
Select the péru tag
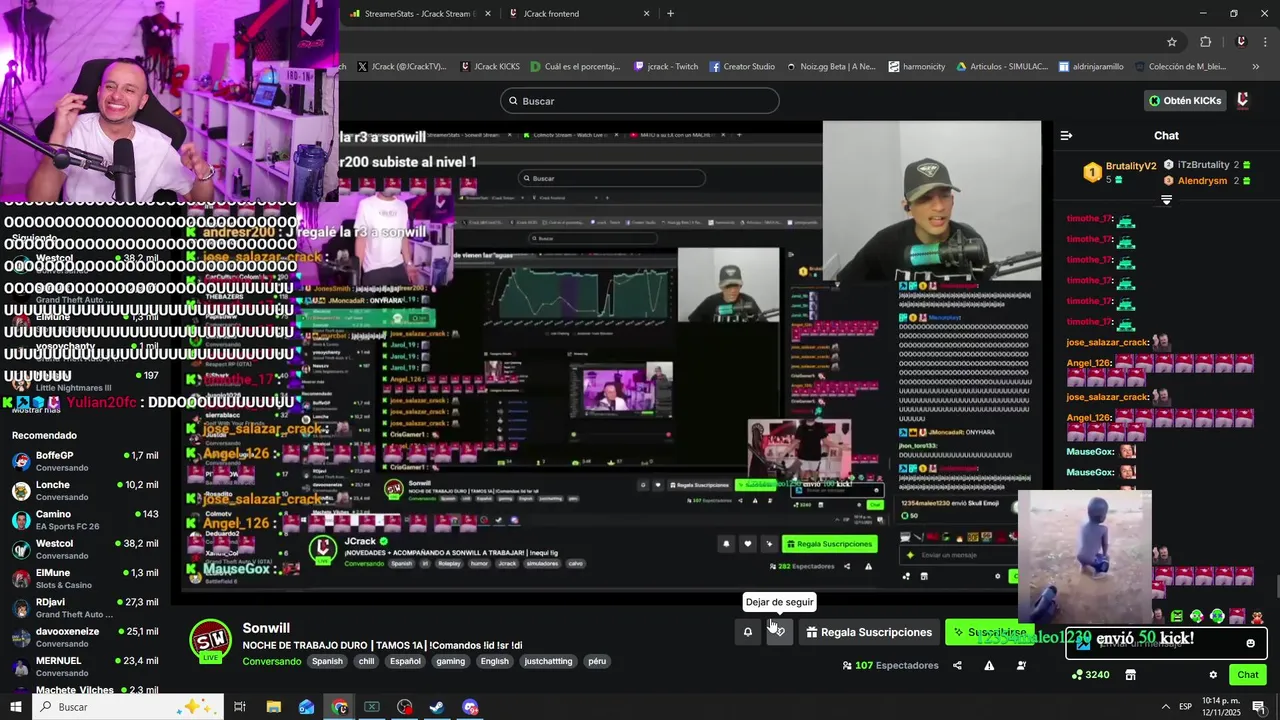(597, 661)
